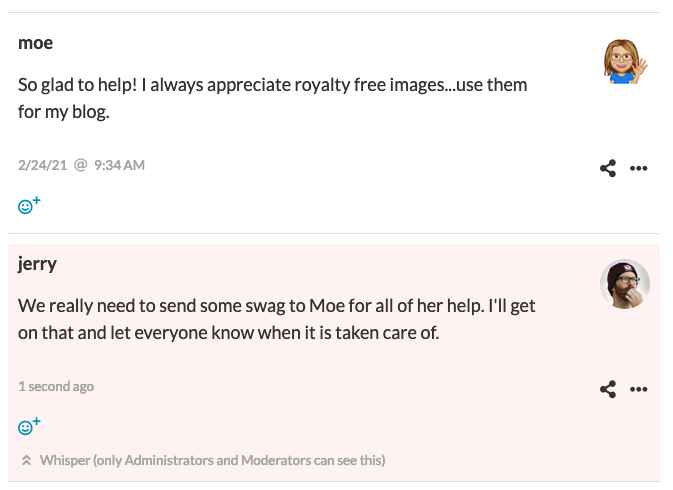Image resolution: width=673 pixels, height=490 pixels.
Task: Click the Whisper notice about Administrators and Moderators
Action: tap(212, 460)
